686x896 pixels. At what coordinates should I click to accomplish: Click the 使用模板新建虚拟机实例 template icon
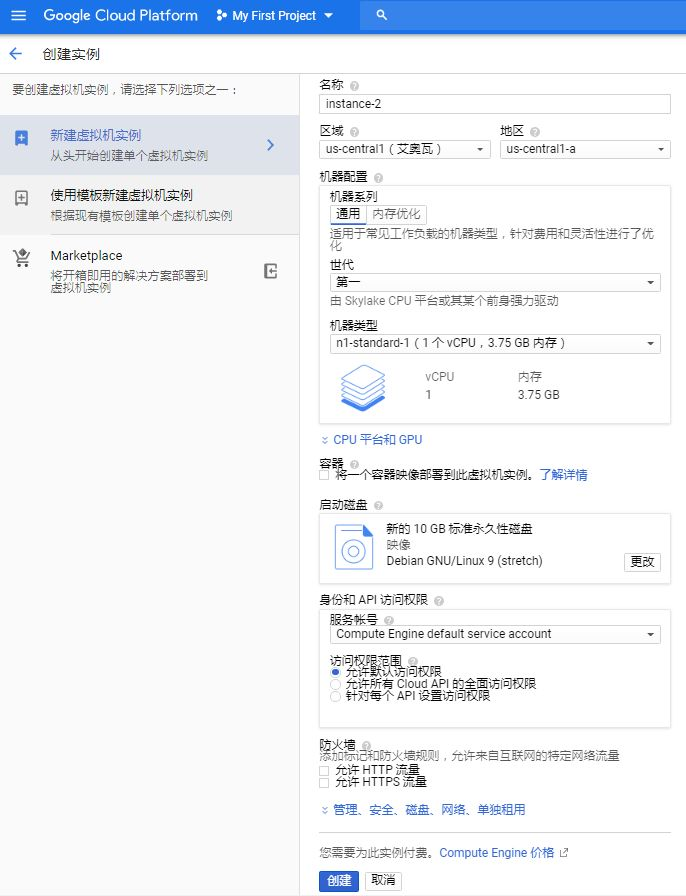[21, 198]
